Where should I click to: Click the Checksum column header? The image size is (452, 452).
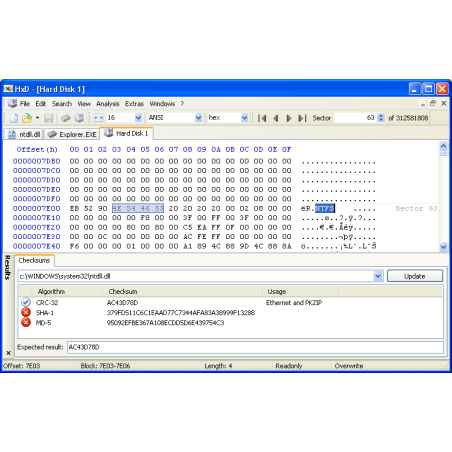coord(183,291)
